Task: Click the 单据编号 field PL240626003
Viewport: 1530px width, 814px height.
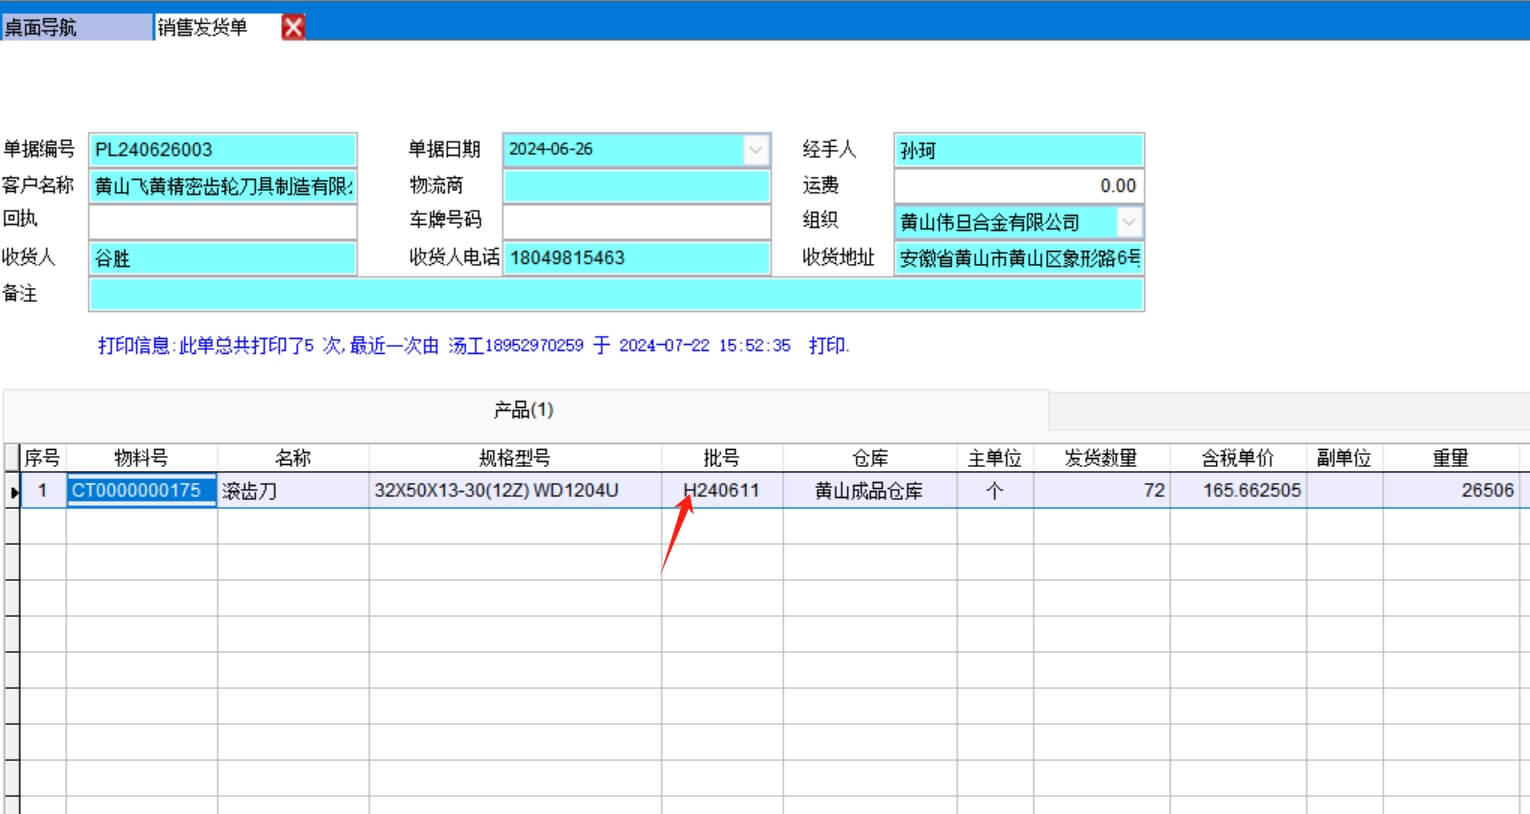Action: tap(222, 150)
